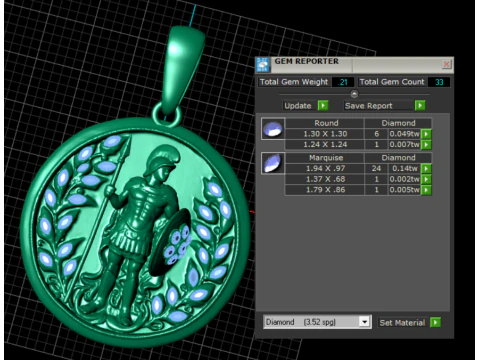This screenshot has width=480, height=360.
Task: Click the Total Gem Count label
Action: click(392, 82)
